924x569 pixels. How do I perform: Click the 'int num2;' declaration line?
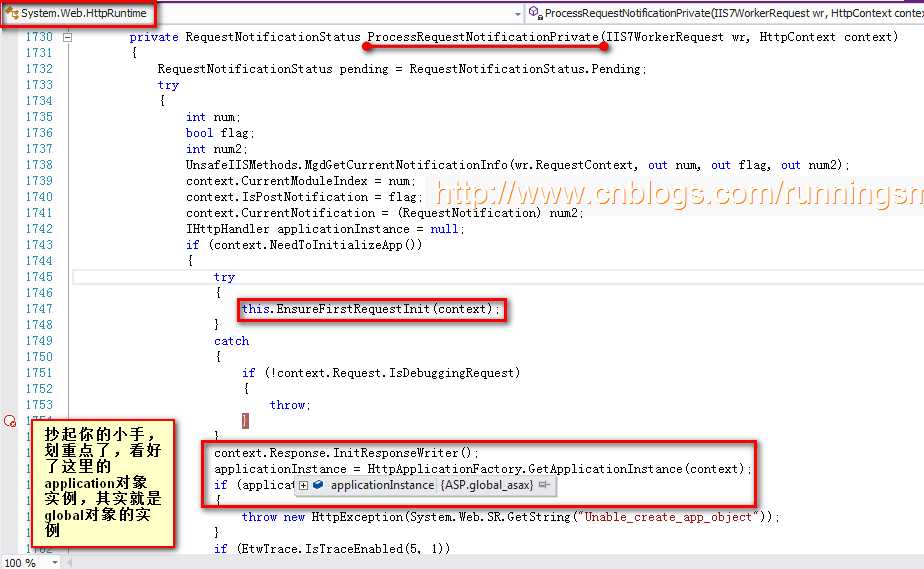pyautogui.click(x=216, y=149)
